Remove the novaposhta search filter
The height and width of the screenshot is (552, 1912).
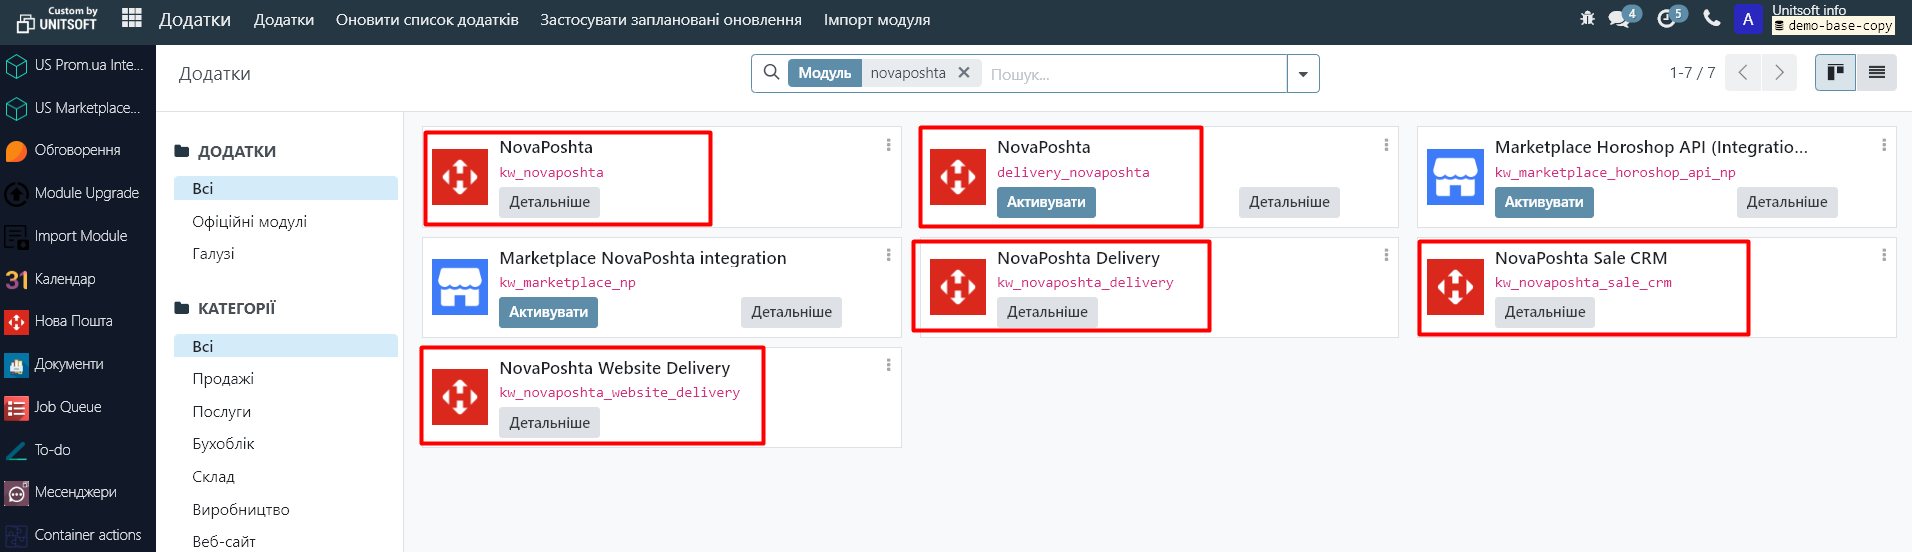[964, 73]
